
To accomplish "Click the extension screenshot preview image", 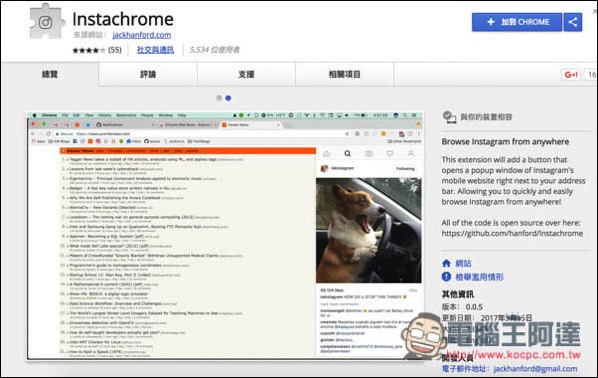I will click(225, 235).
